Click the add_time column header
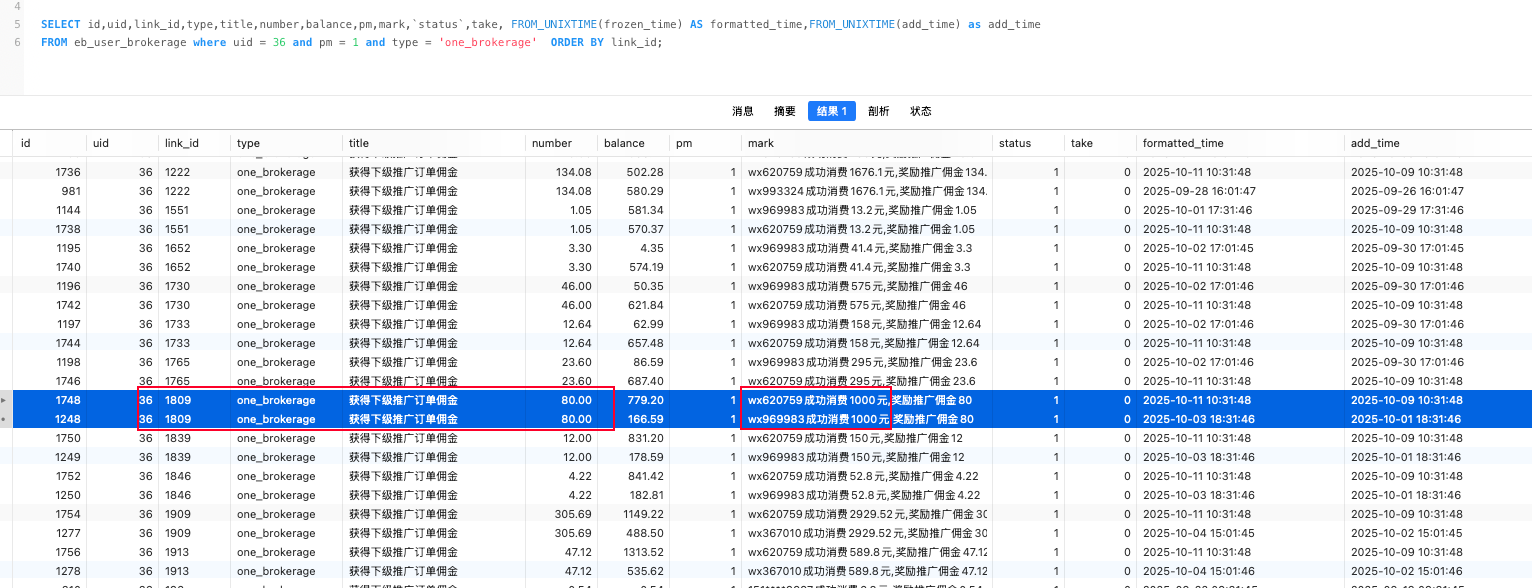 (1375, 143)
